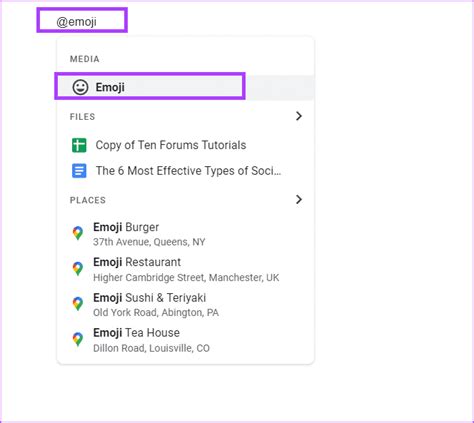Click the blue Docs icon for 6 Most Effective

(x=79, y=171)
